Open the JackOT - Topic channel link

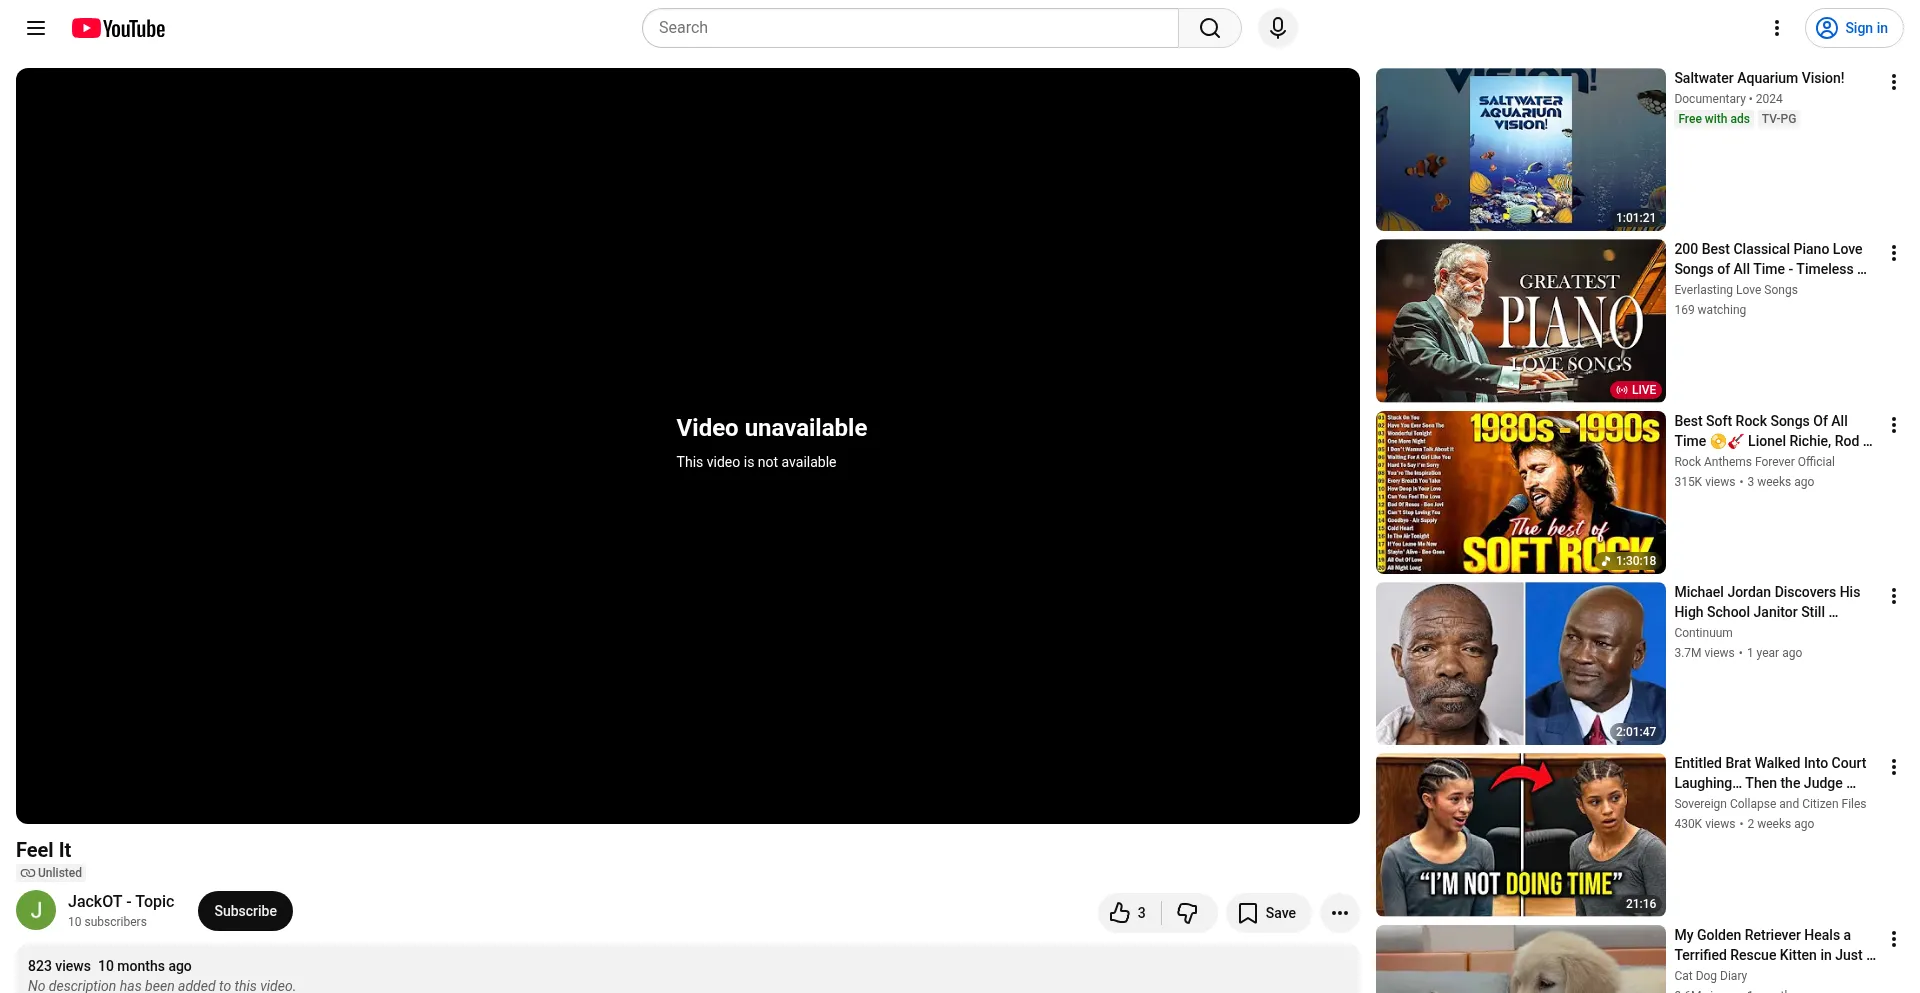pos(121,901)
